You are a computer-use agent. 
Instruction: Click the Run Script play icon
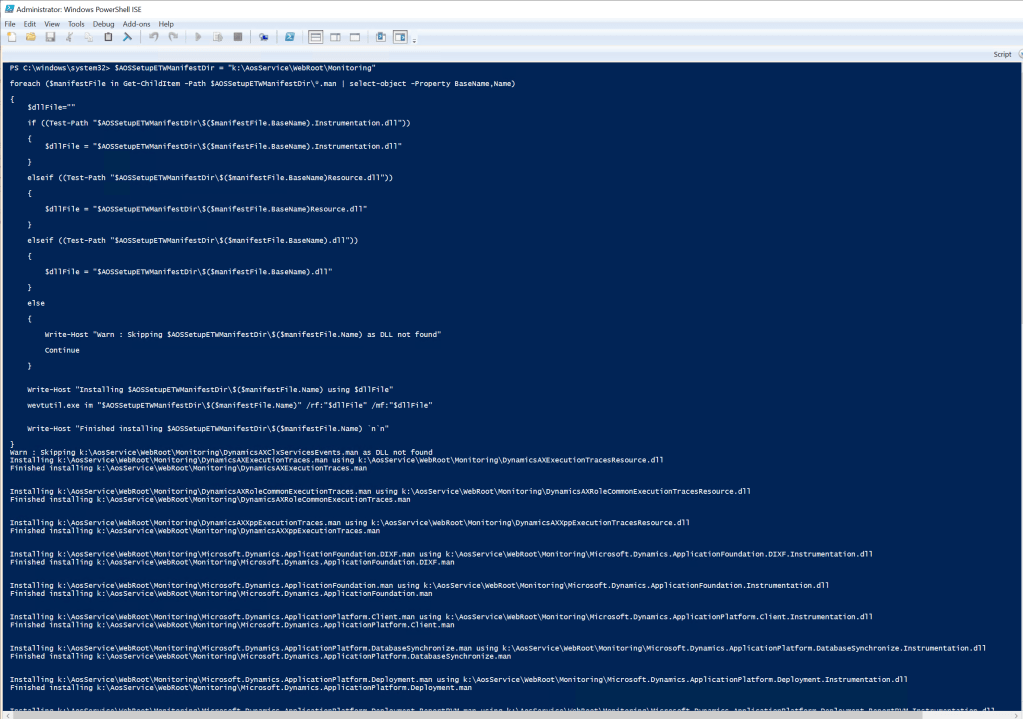(198, 37)
